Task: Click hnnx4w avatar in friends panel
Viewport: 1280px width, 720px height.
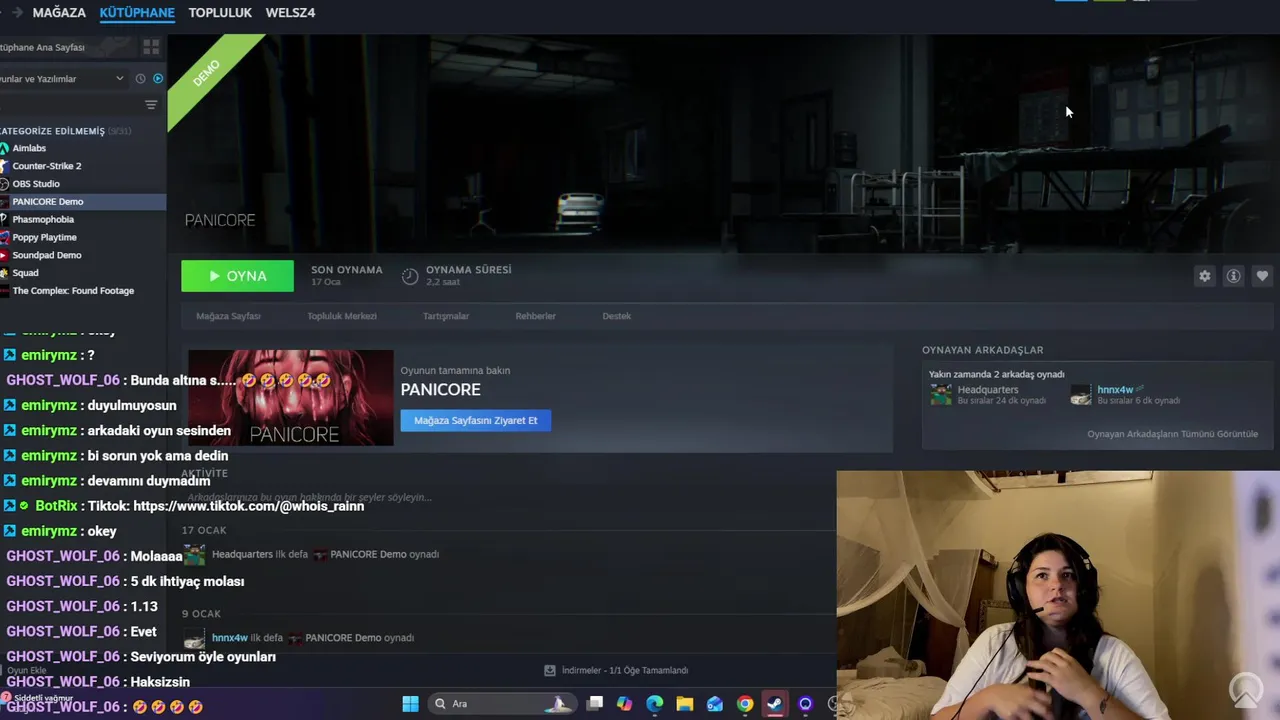Action: [x=1081, y=395]
